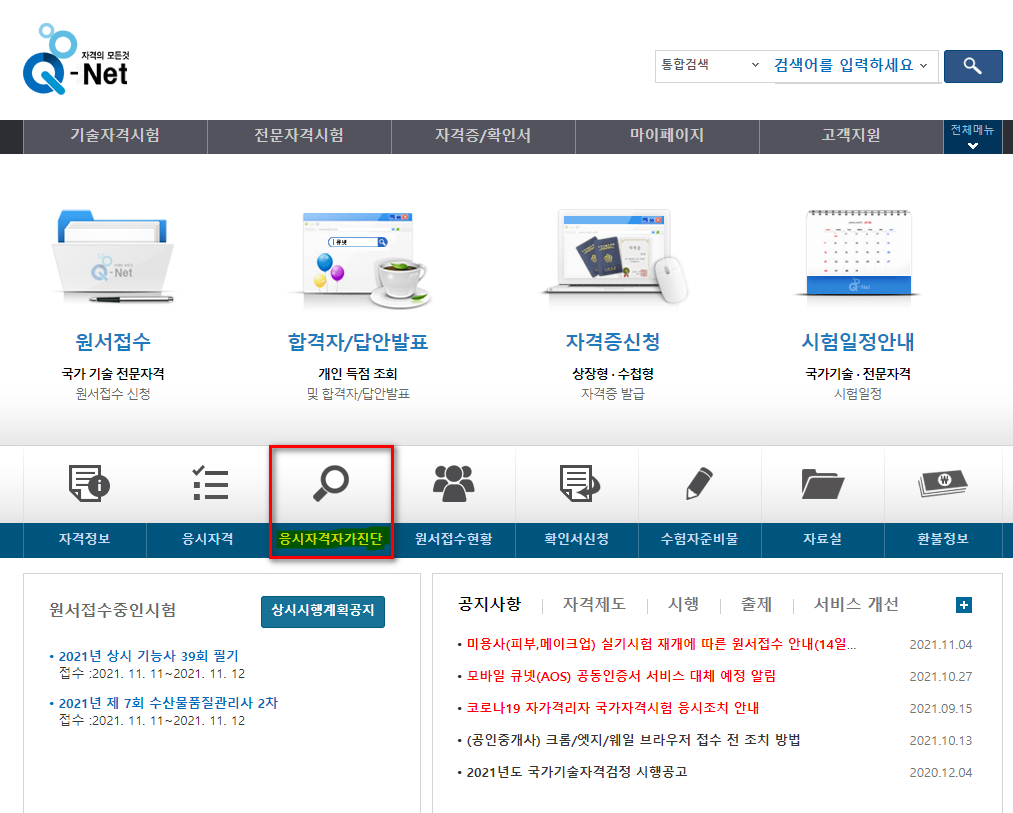1013x813 pixels.
Task: Click the 환불정보 money icon
Action: [943, 483]
